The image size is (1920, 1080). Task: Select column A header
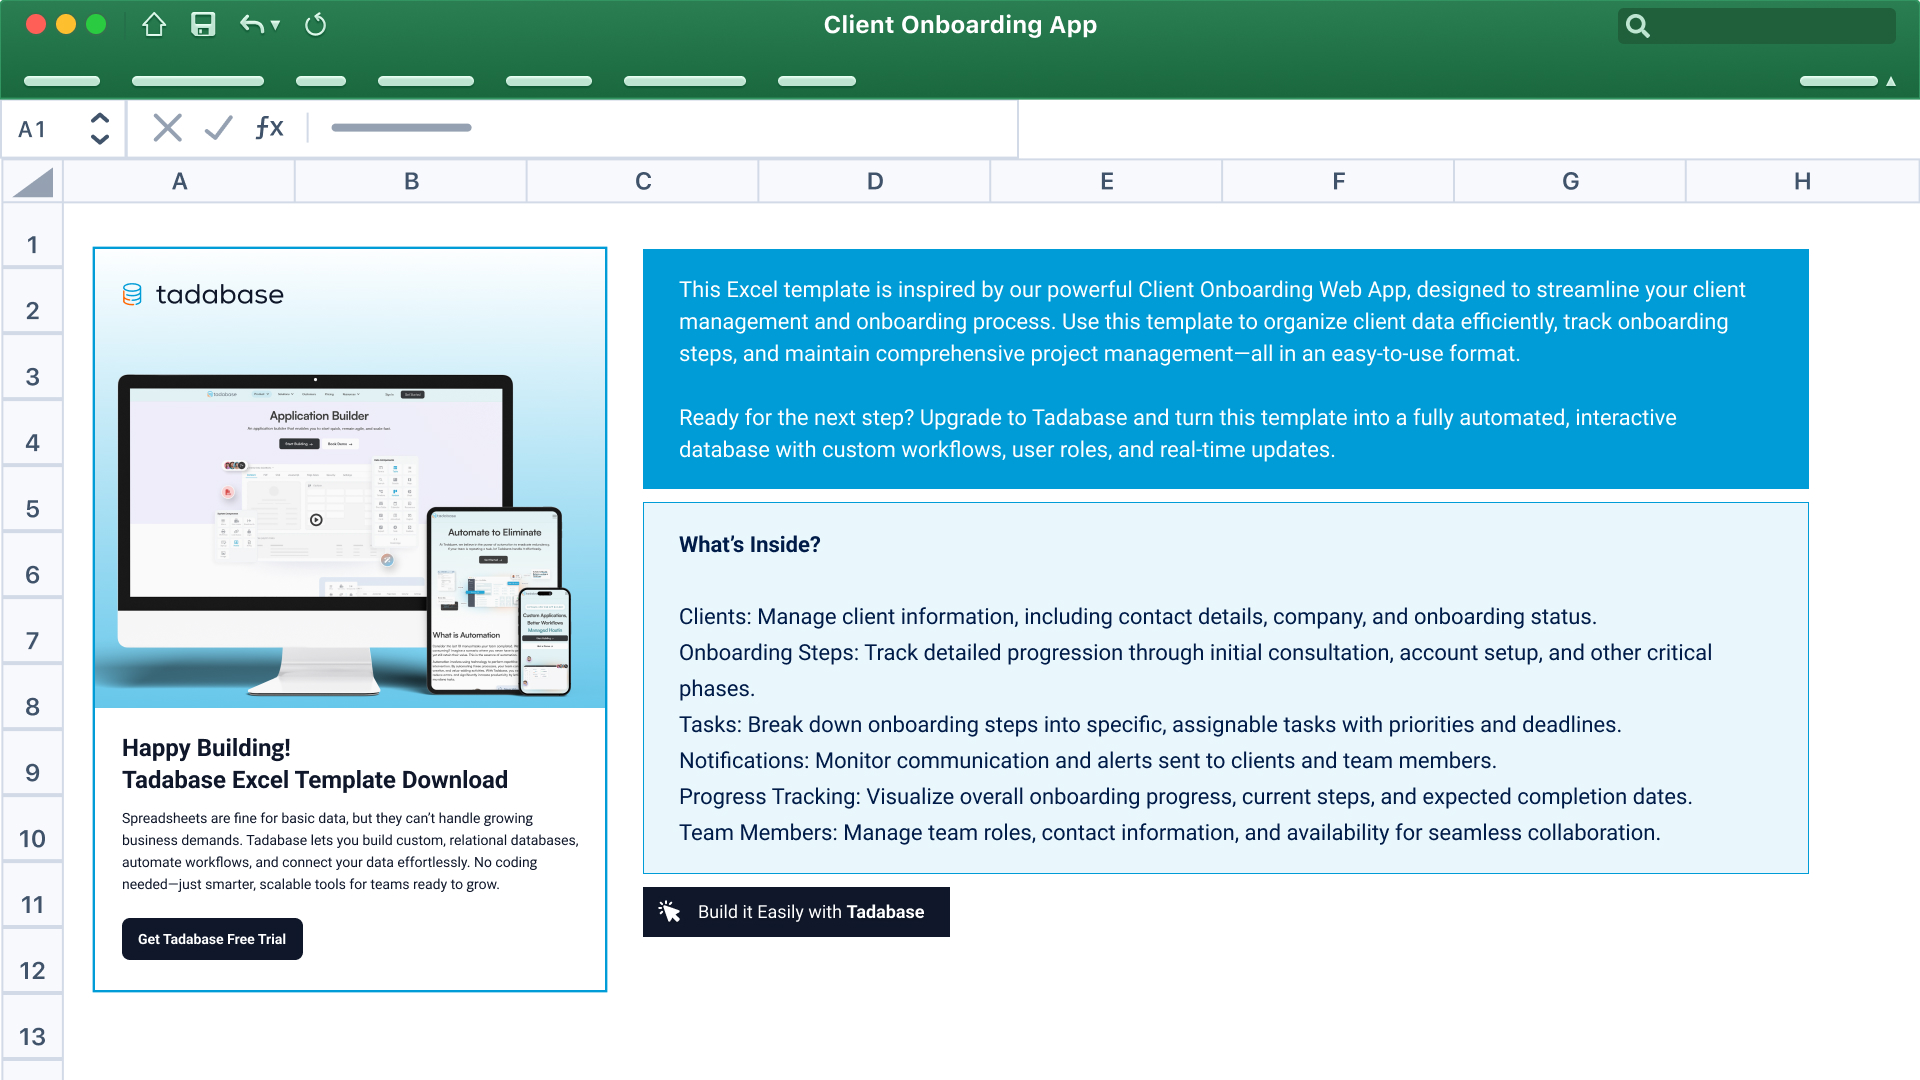pos(179,182)
